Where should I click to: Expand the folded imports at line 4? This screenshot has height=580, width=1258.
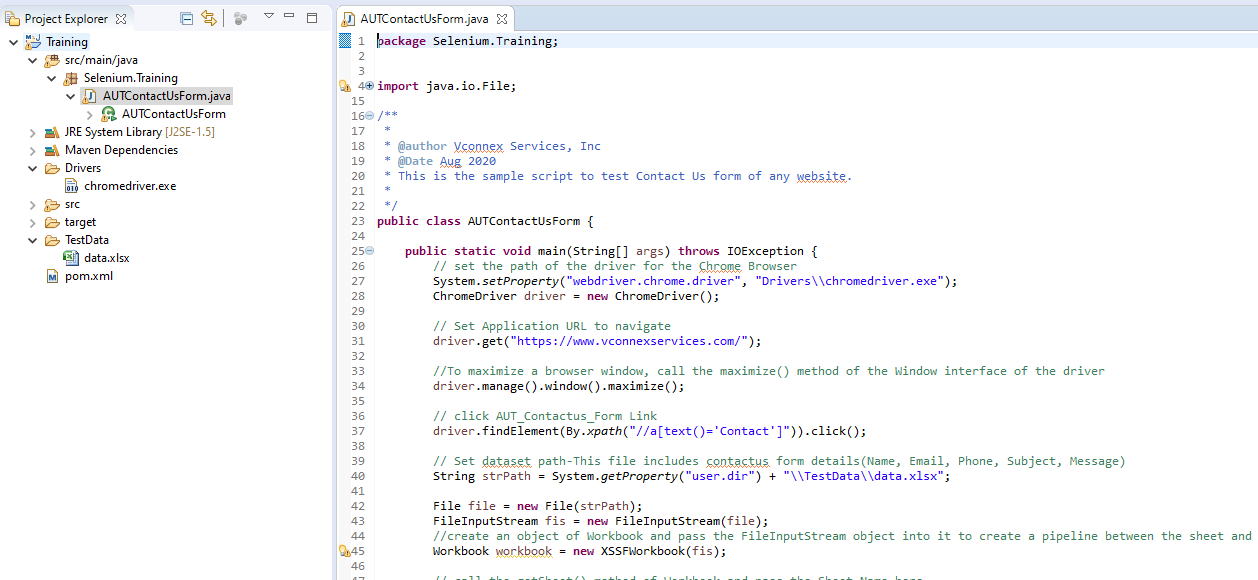[369, 86]
